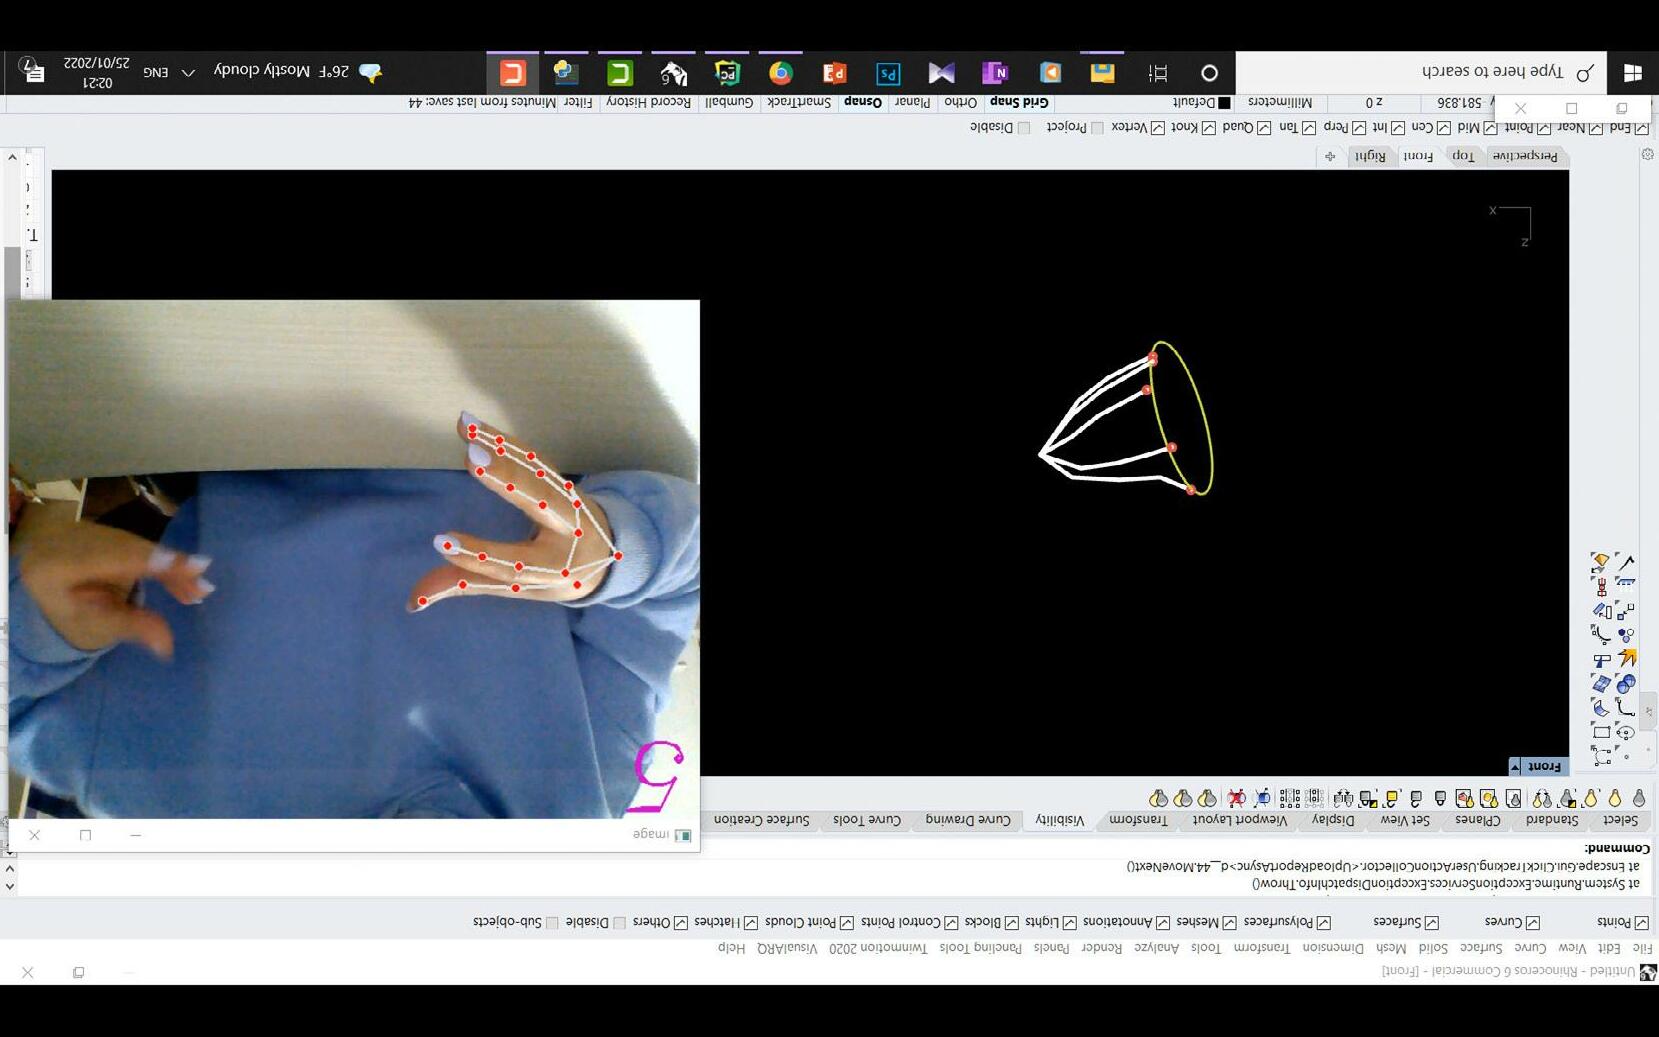Click the dark padlock Lock Objects icon

tap(1440, 798)
